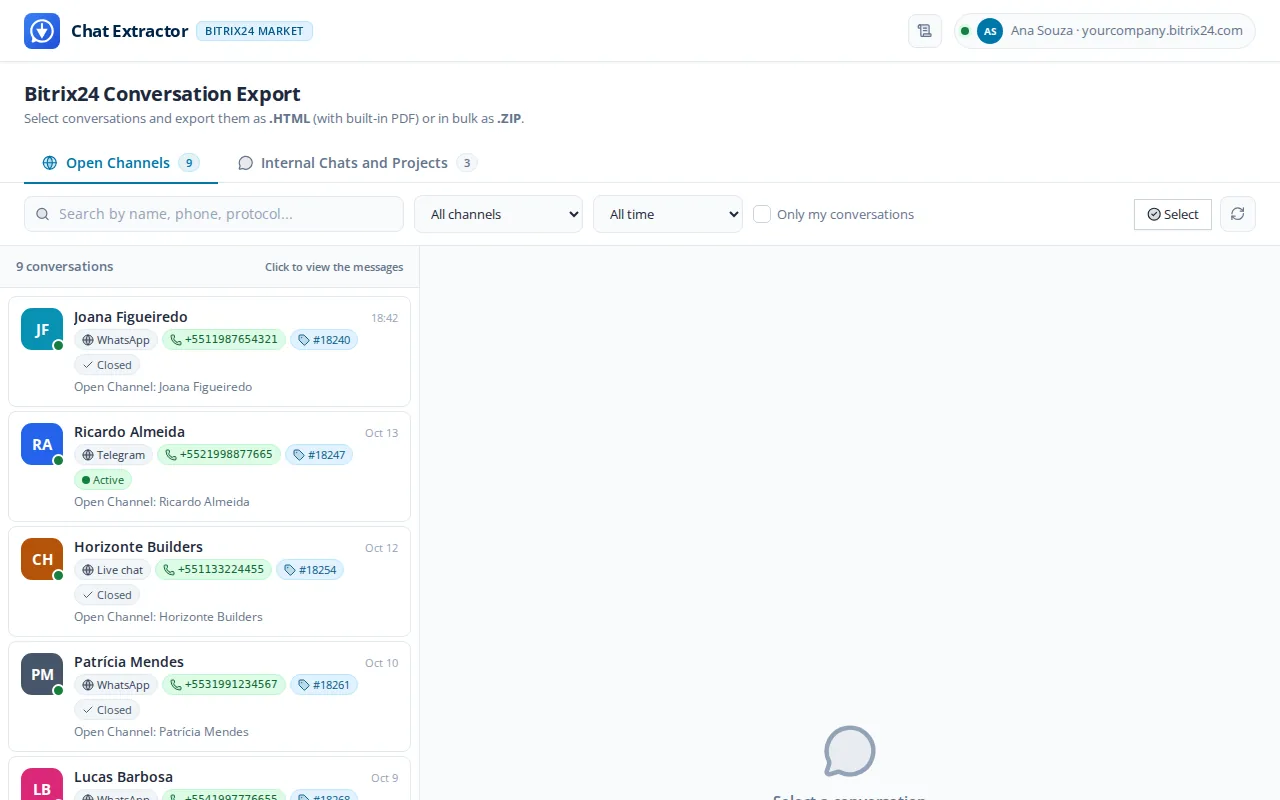Image resolution: width=1280 pixels, height=800 pixels.
Task: Open the scroll log icon in header
Action: 925,31
